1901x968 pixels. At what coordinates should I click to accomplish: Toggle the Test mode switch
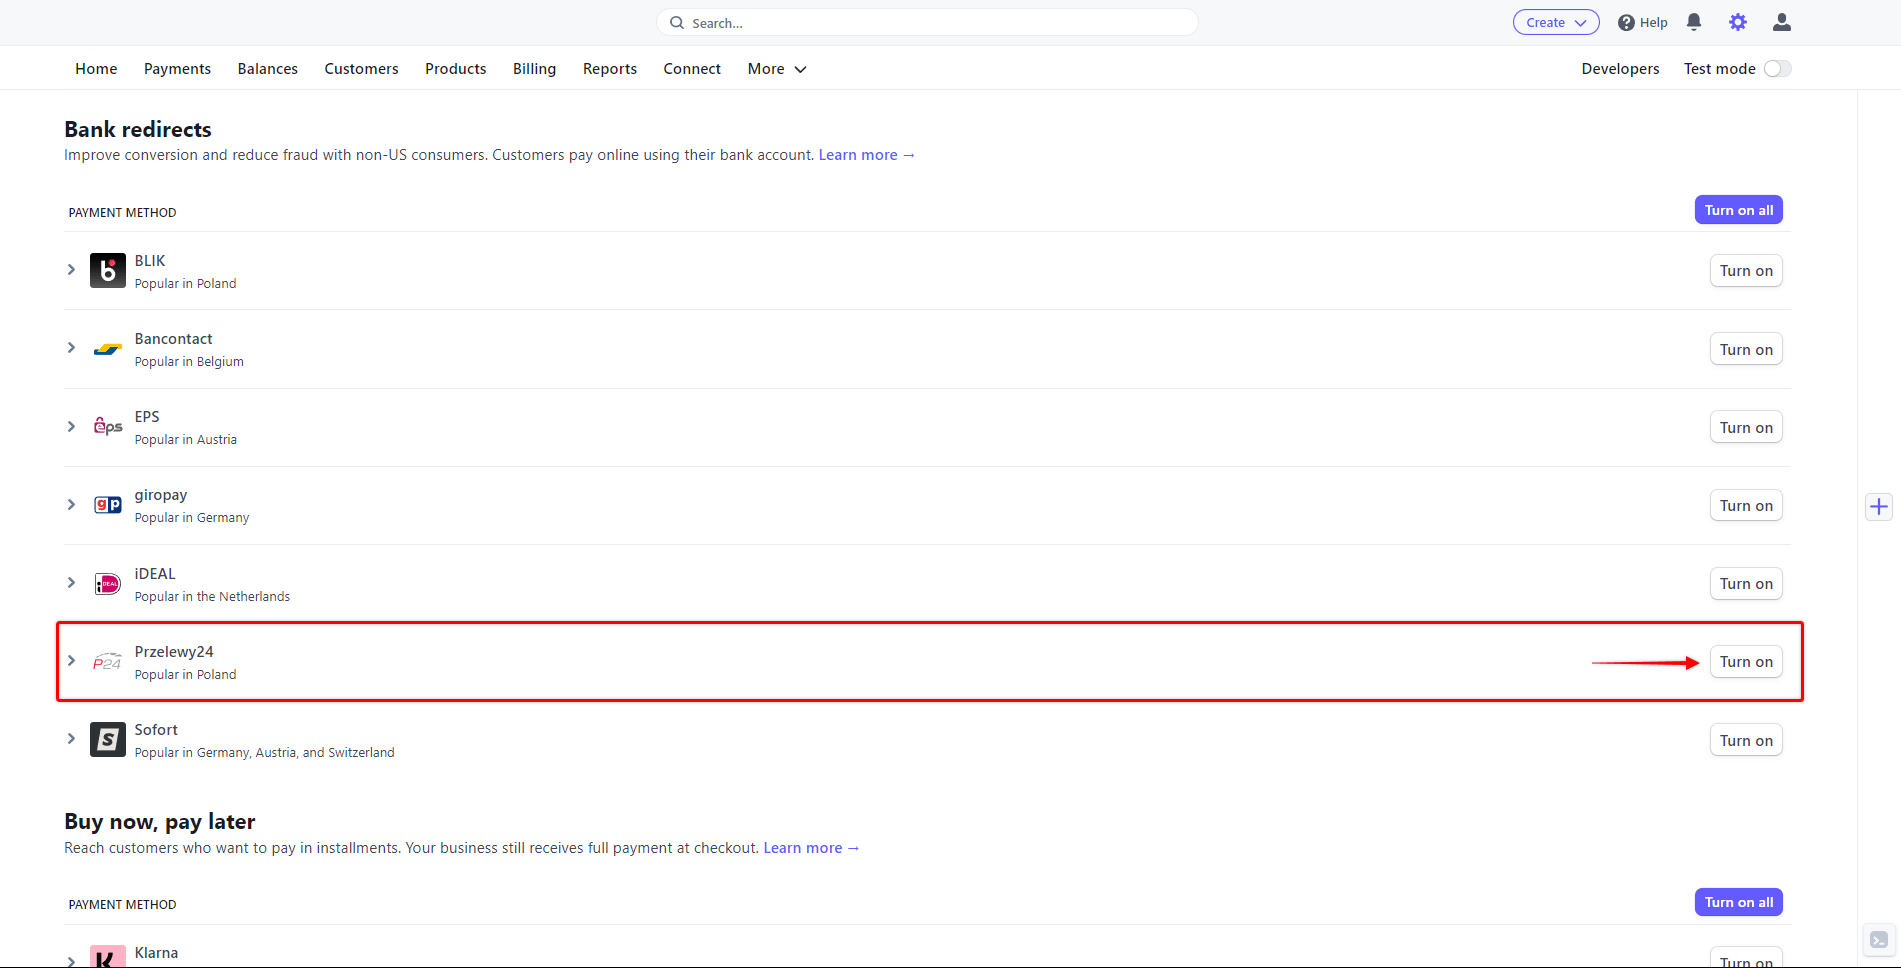(1776, 69)
